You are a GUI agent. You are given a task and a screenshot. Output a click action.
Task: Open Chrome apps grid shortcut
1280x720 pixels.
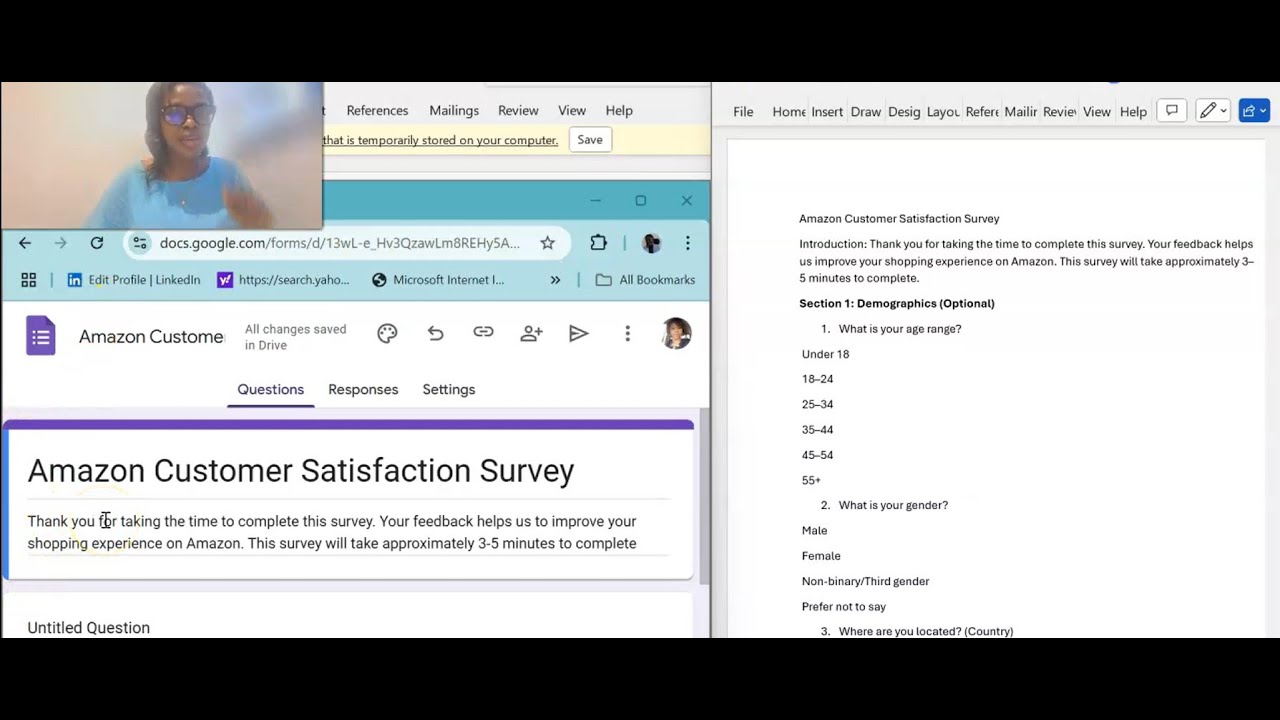pos(28,280)
